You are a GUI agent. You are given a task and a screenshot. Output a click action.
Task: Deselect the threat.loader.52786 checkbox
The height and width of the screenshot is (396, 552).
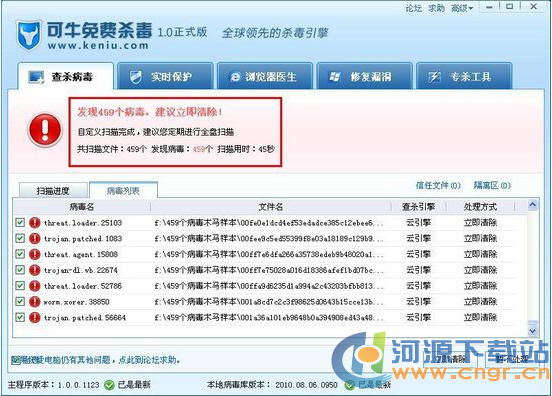20,286
